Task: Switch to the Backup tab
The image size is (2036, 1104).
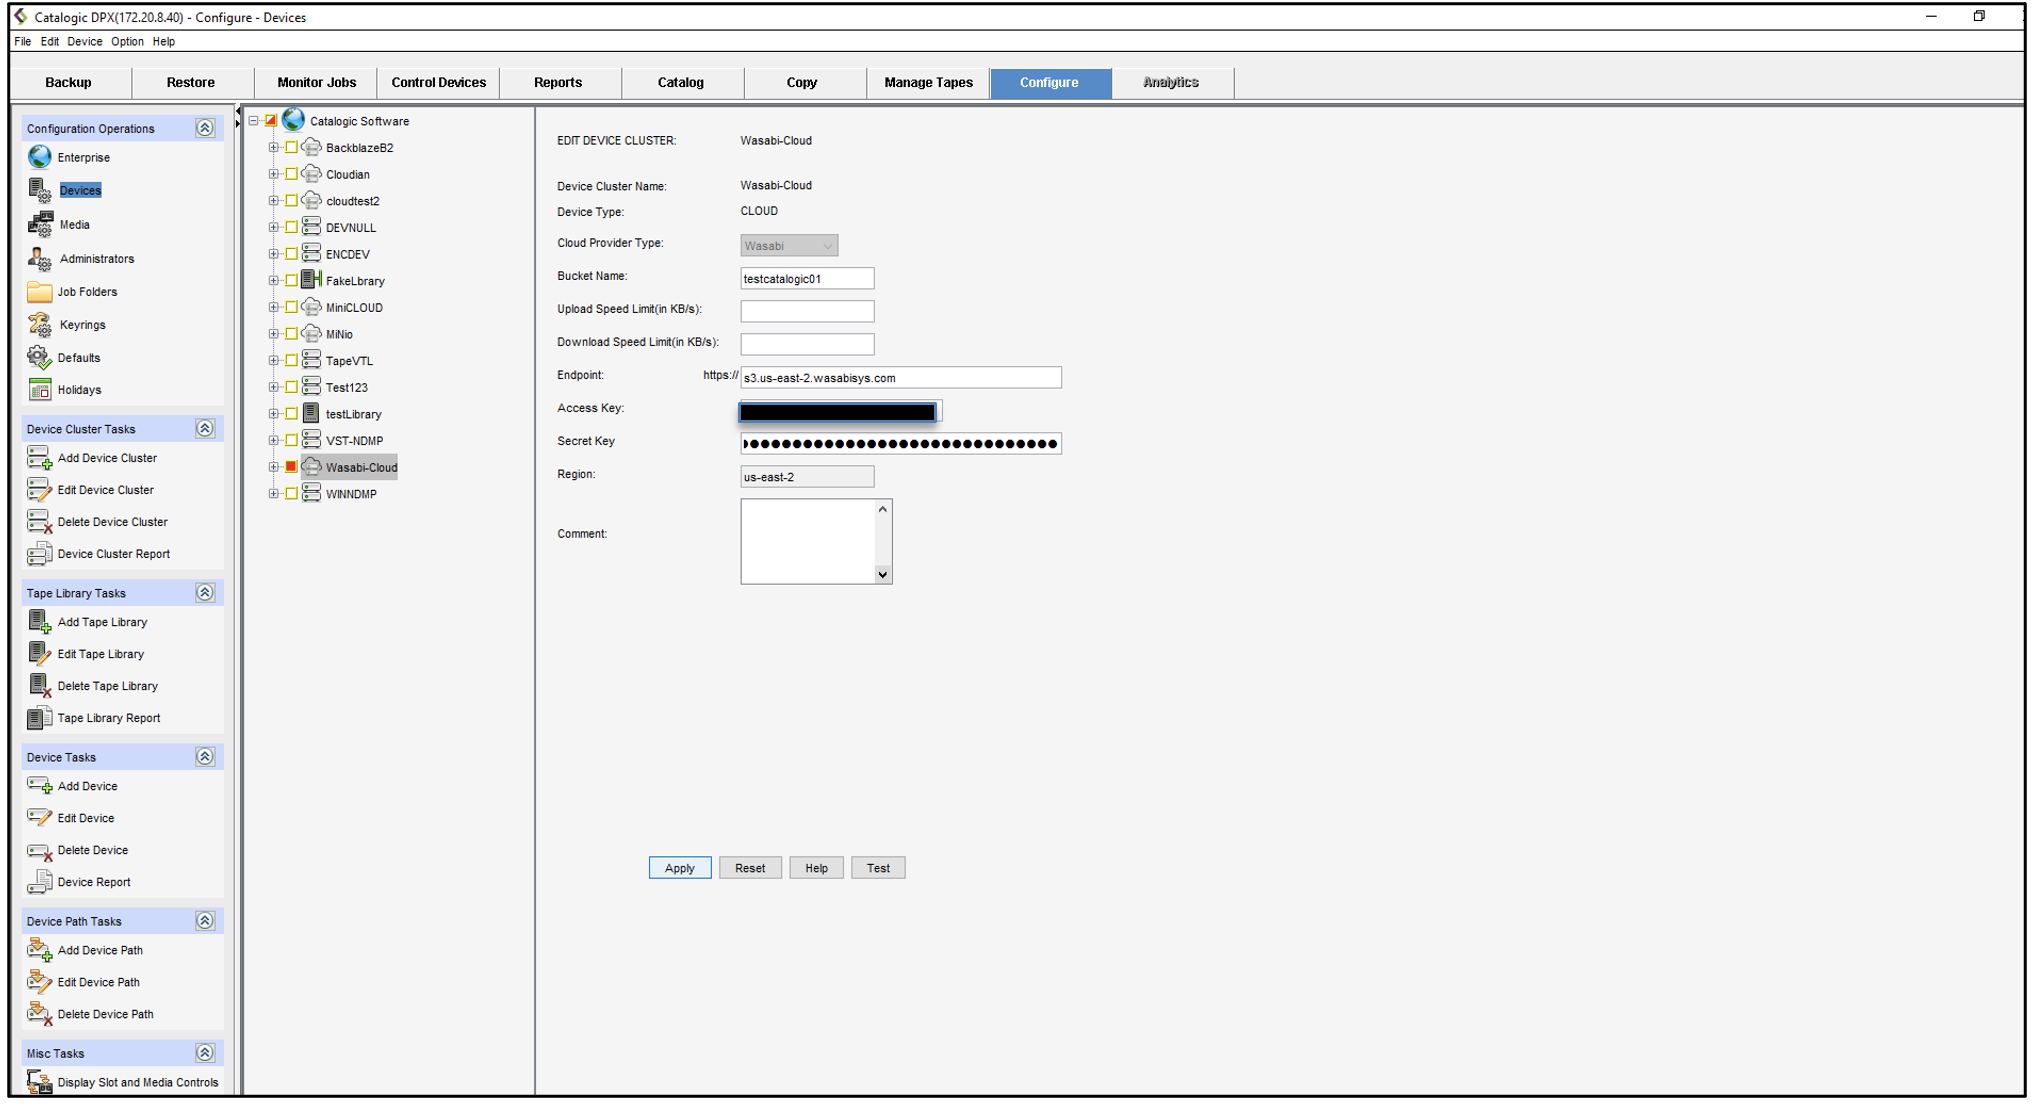Action: 68,82
